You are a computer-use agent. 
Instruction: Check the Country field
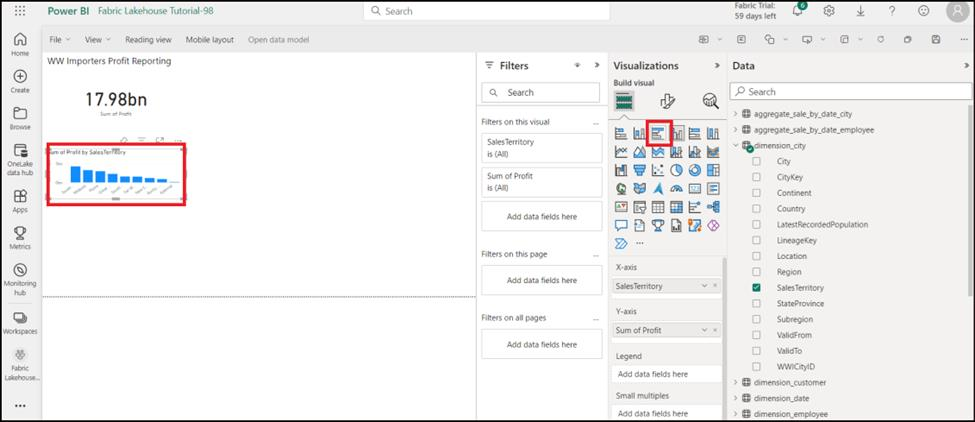[756, 209]
